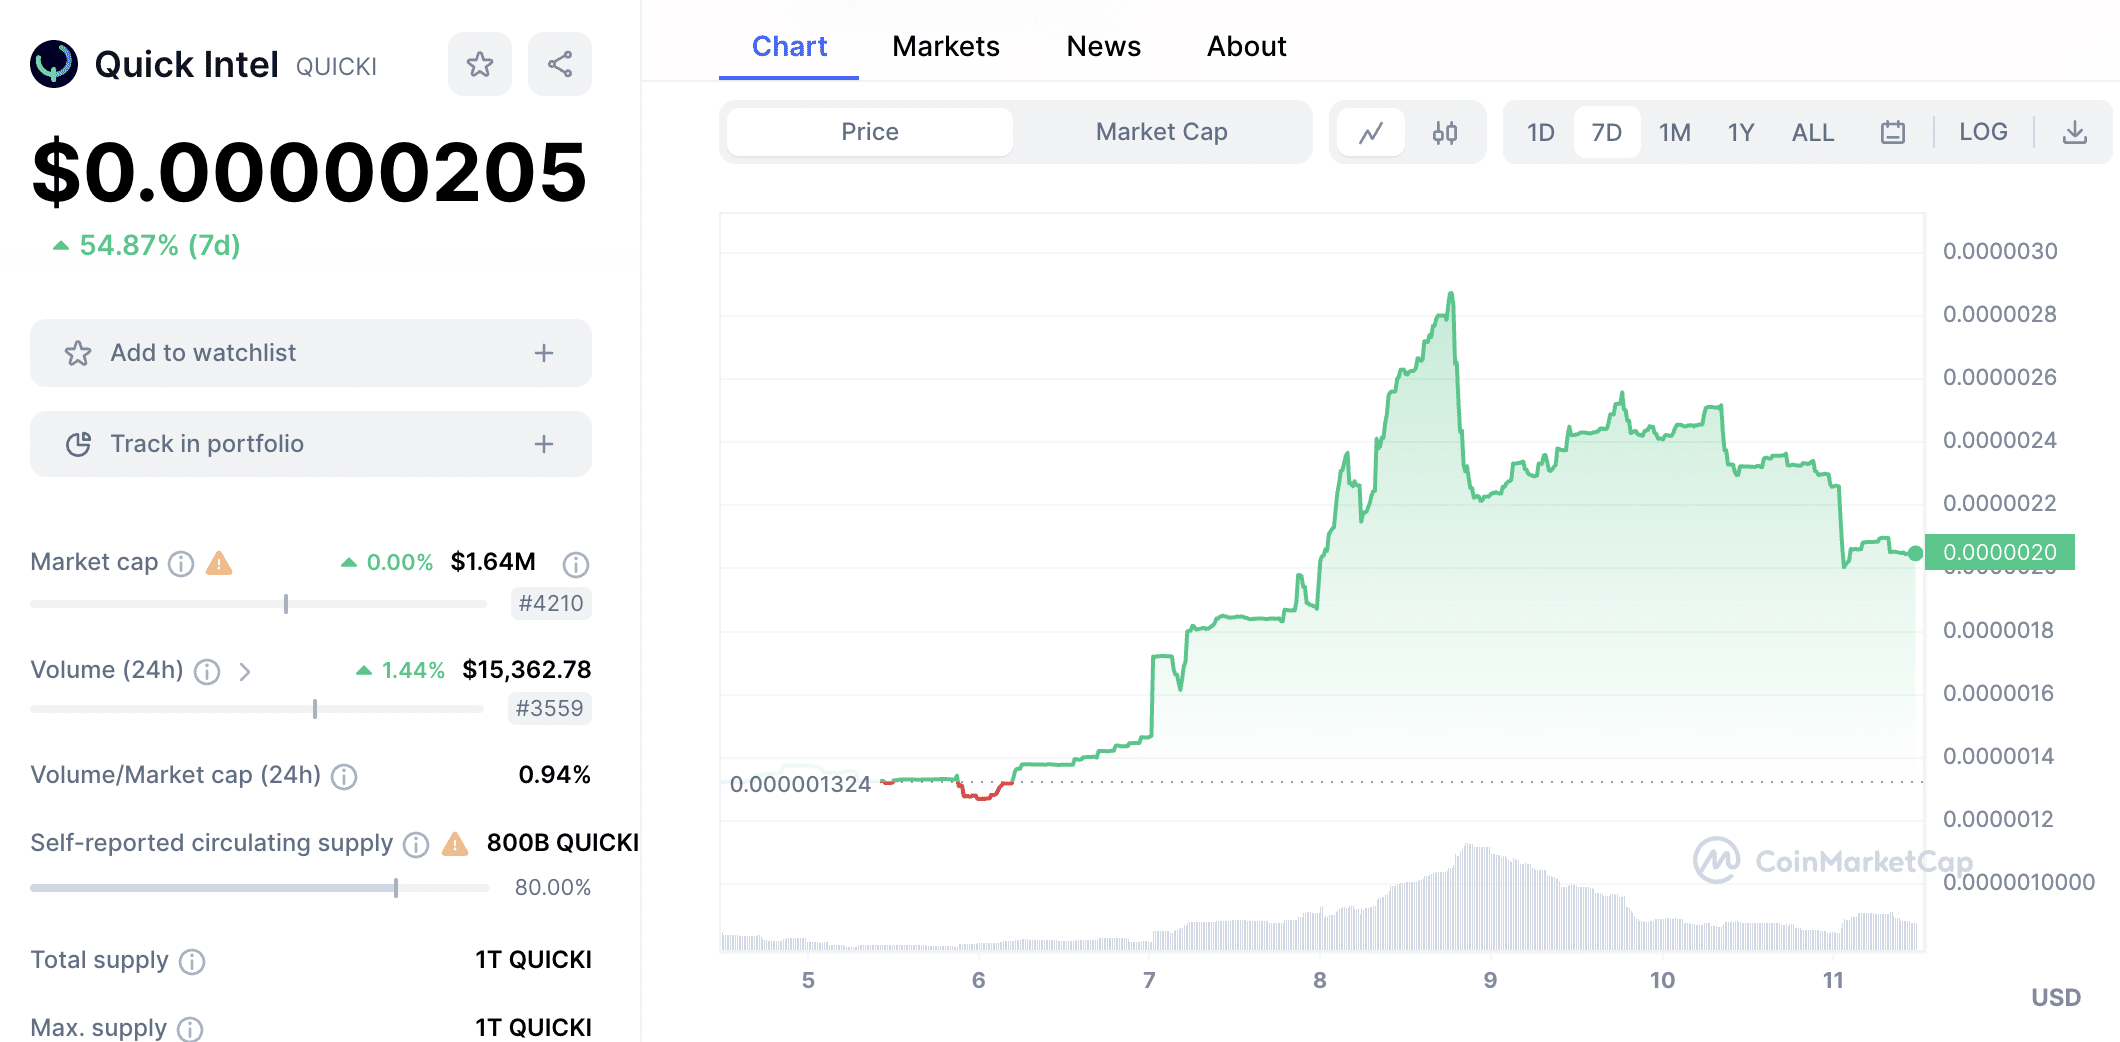Click the $0.00000205 price value
Viewport: 2120px width, 1042px height.
click(x=309, y=172)
